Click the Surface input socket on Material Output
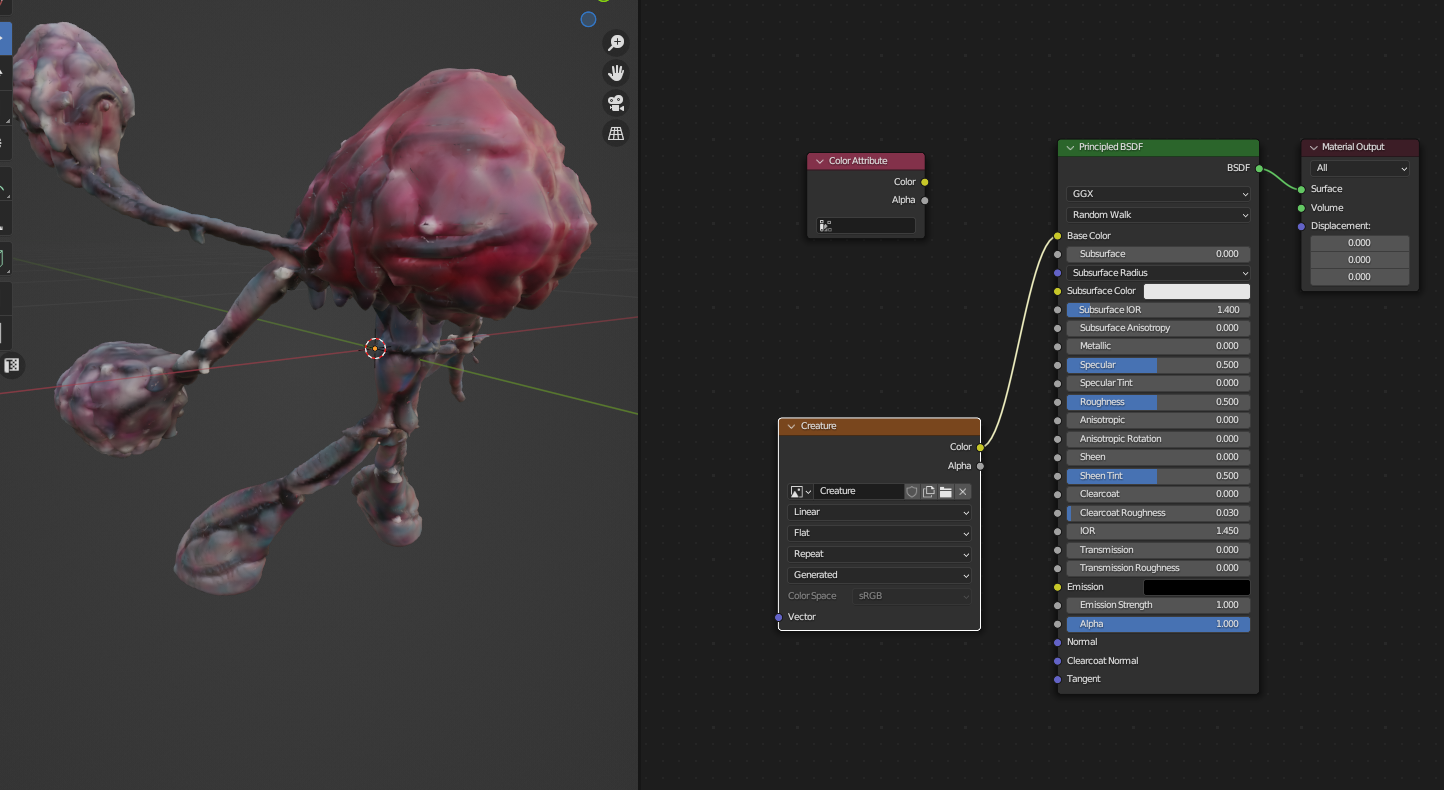Viewport: 1444px width, 790px height. 1301,189
